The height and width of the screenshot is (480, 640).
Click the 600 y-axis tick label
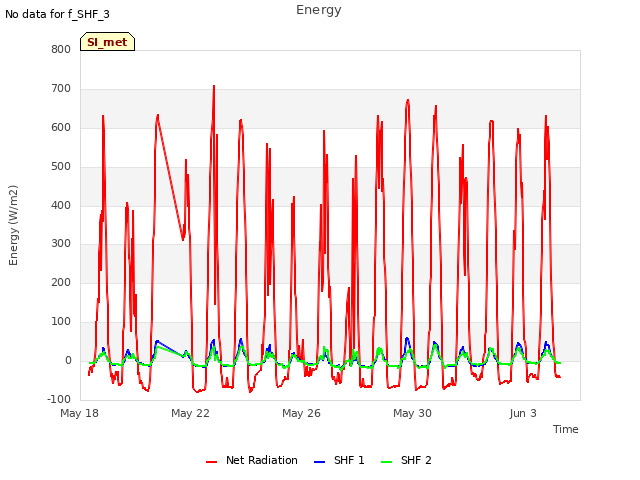coord(61,127)
